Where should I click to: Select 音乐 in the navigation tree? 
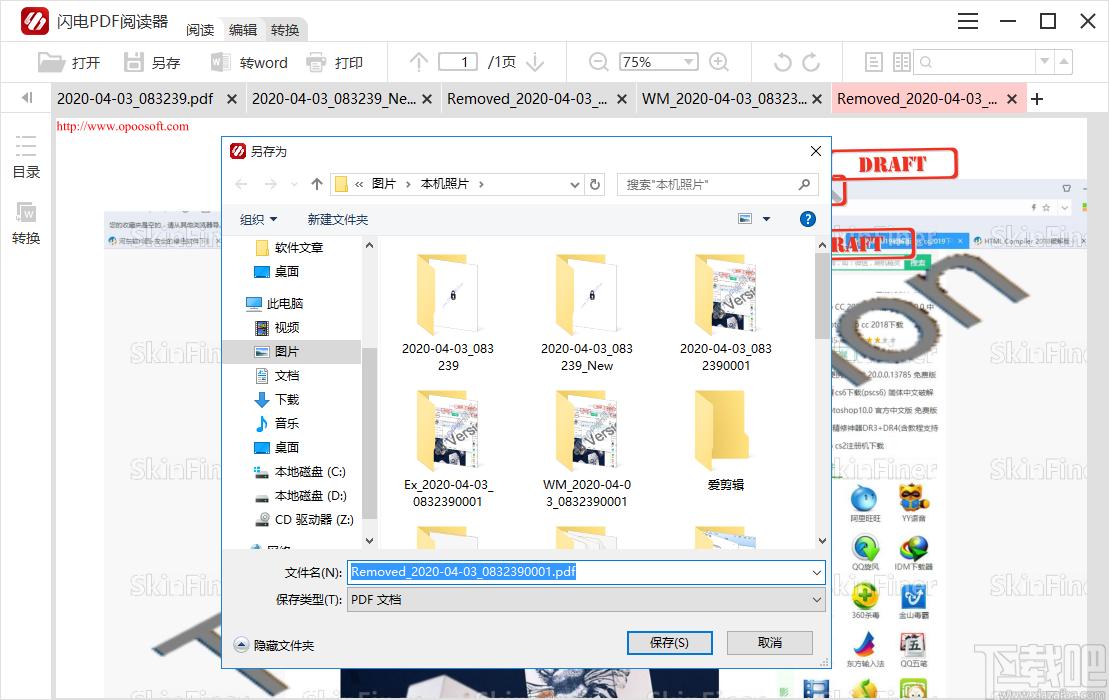(x=278, y=424)
